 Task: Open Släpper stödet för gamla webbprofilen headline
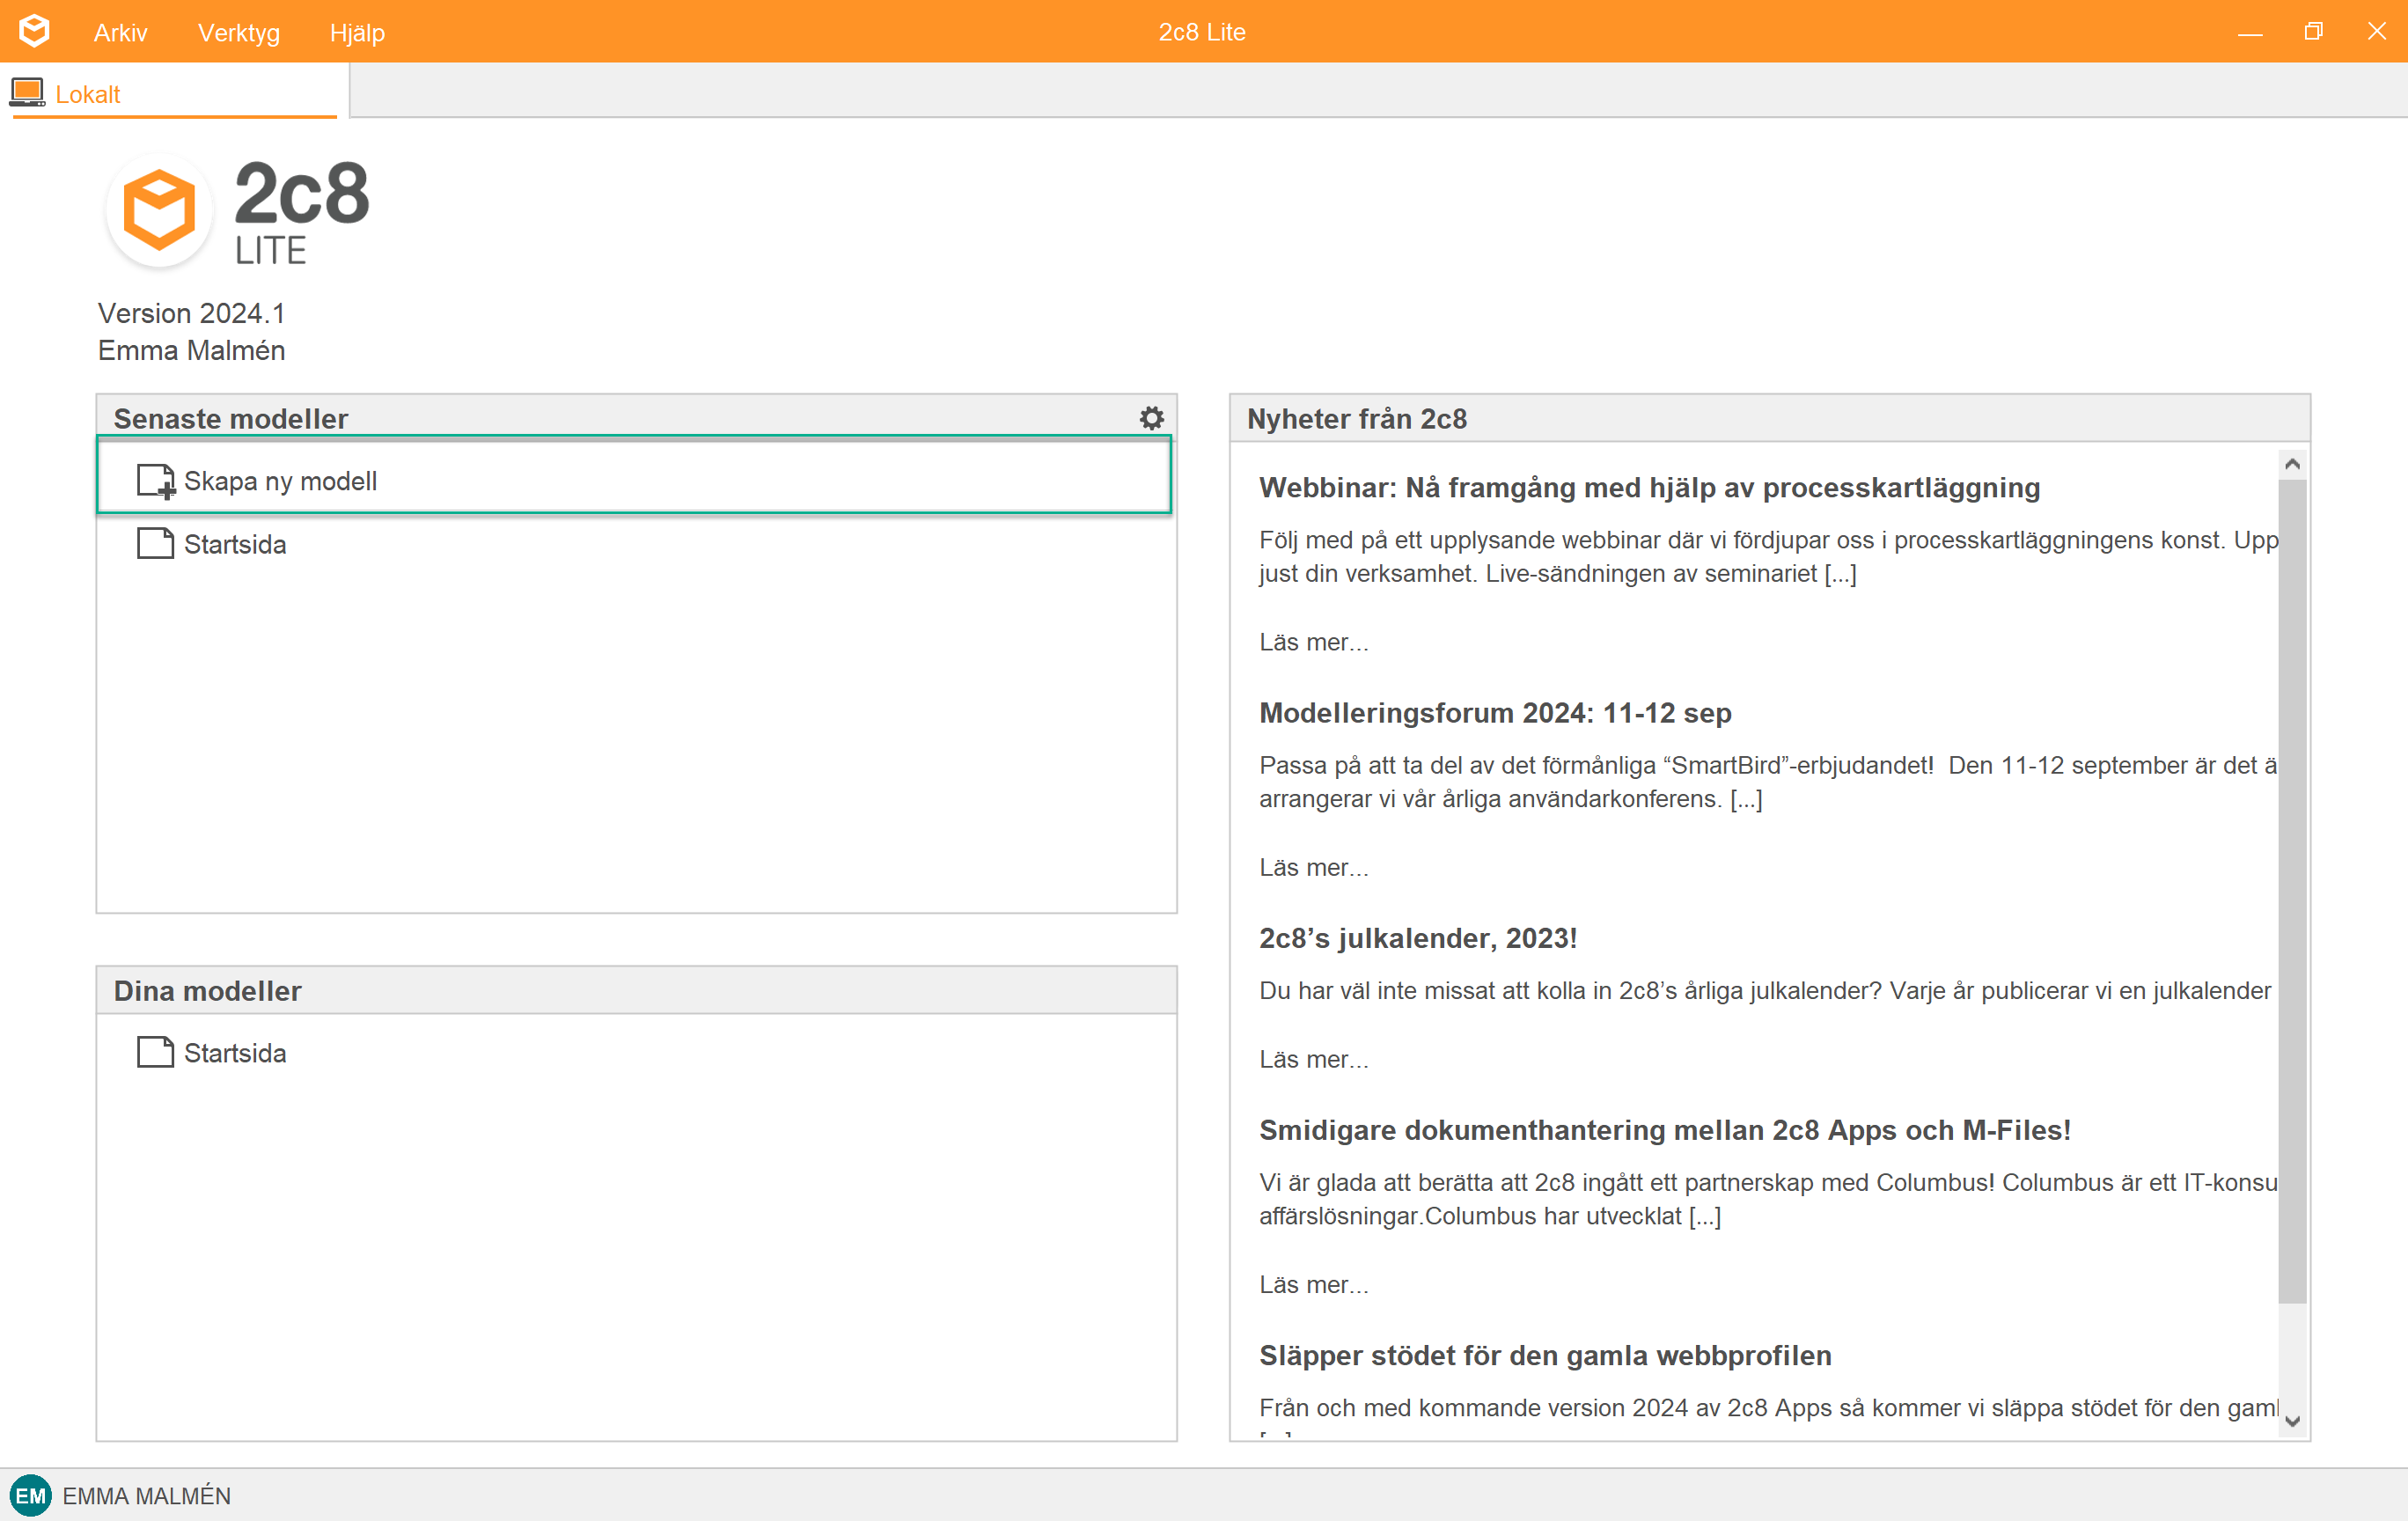1545,1355
